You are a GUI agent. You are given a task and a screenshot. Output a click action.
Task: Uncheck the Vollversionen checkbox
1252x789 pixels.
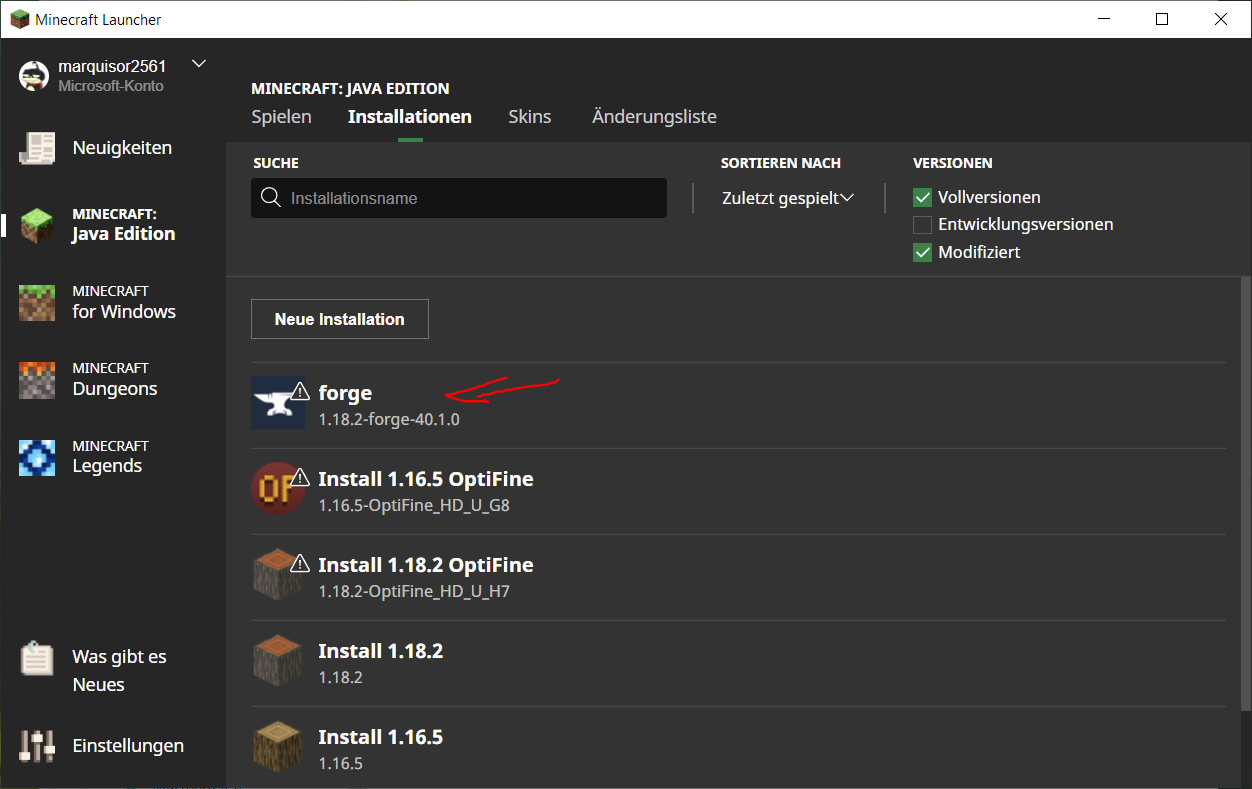tap(923, 198)
